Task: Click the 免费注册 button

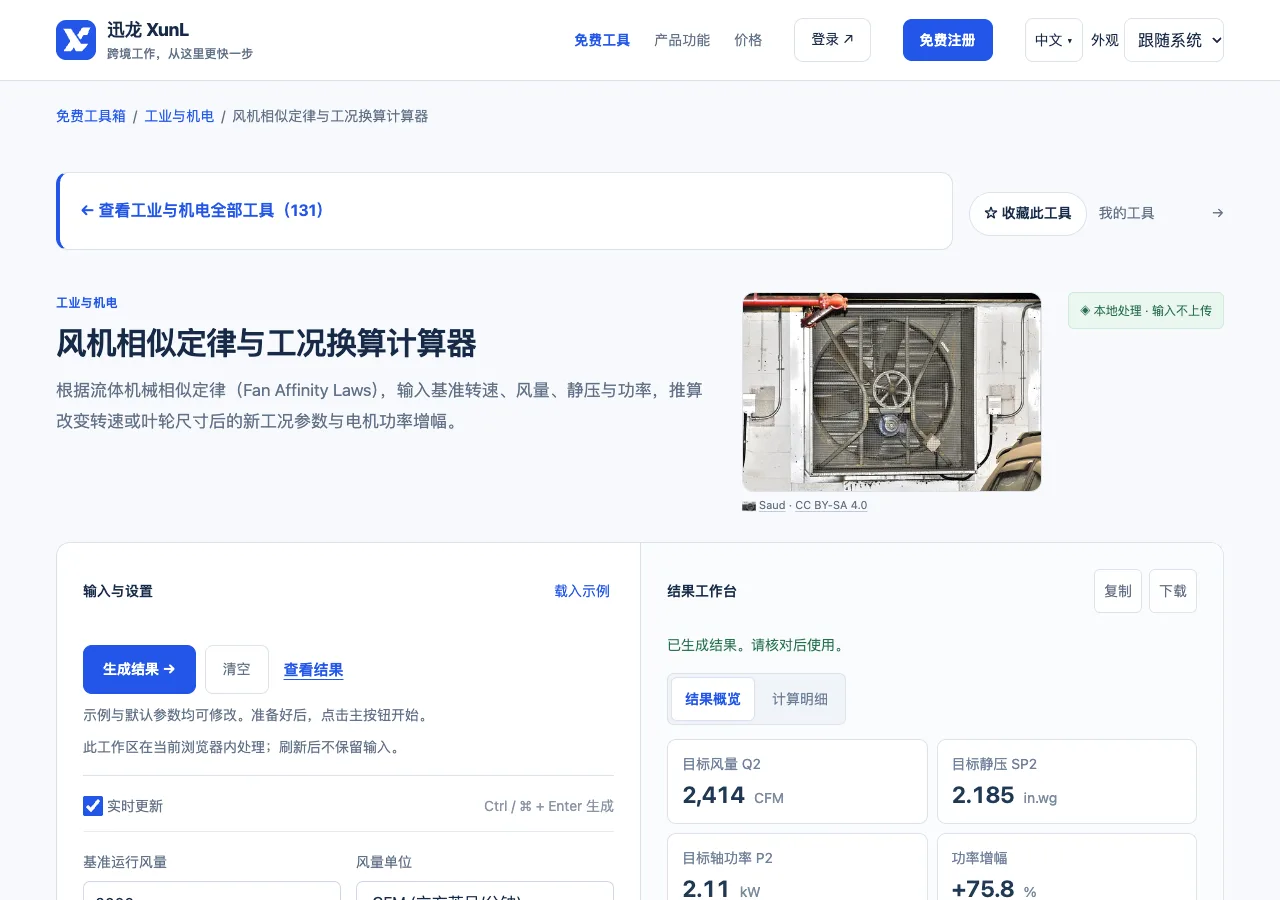Action: pos(948,40)
